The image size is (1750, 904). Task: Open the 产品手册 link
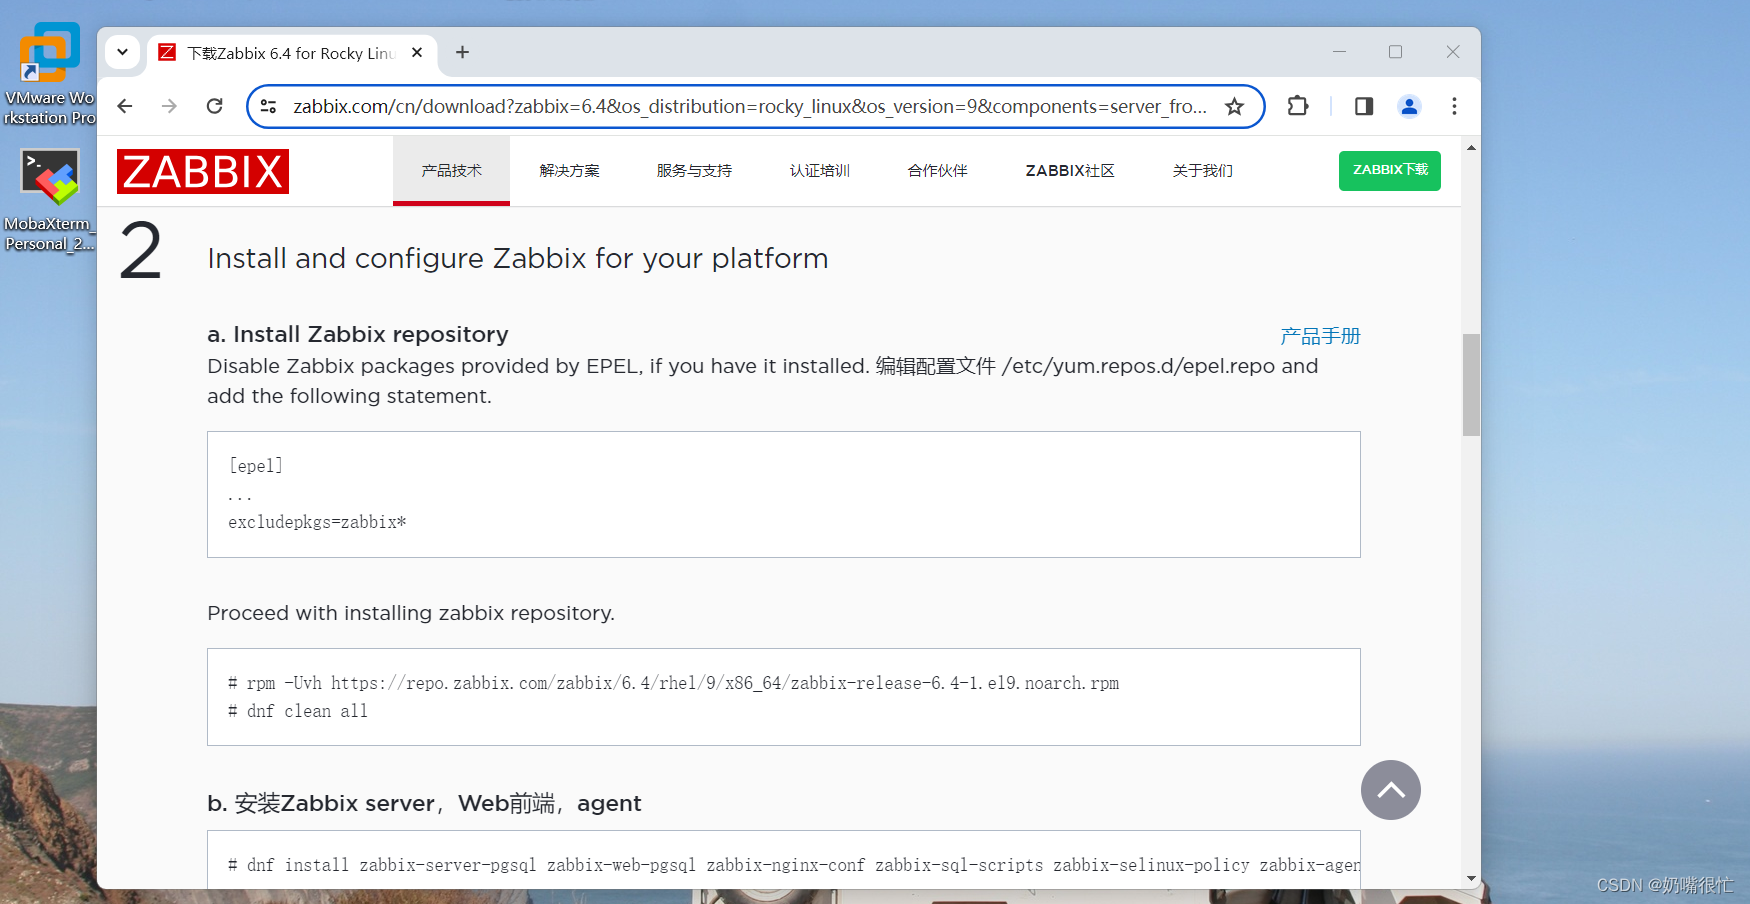pos(1320,336)
